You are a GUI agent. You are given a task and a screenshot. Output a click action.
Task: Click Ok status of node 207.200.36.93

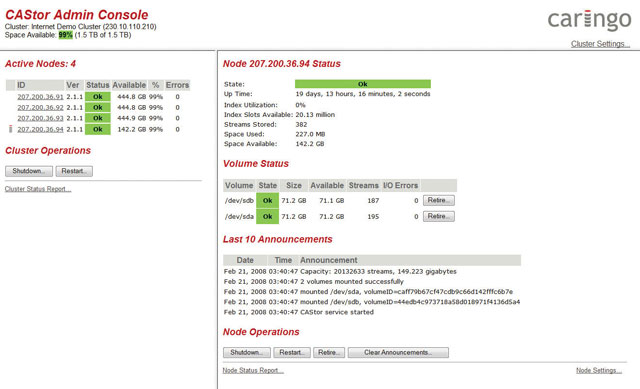click(98, 118)
